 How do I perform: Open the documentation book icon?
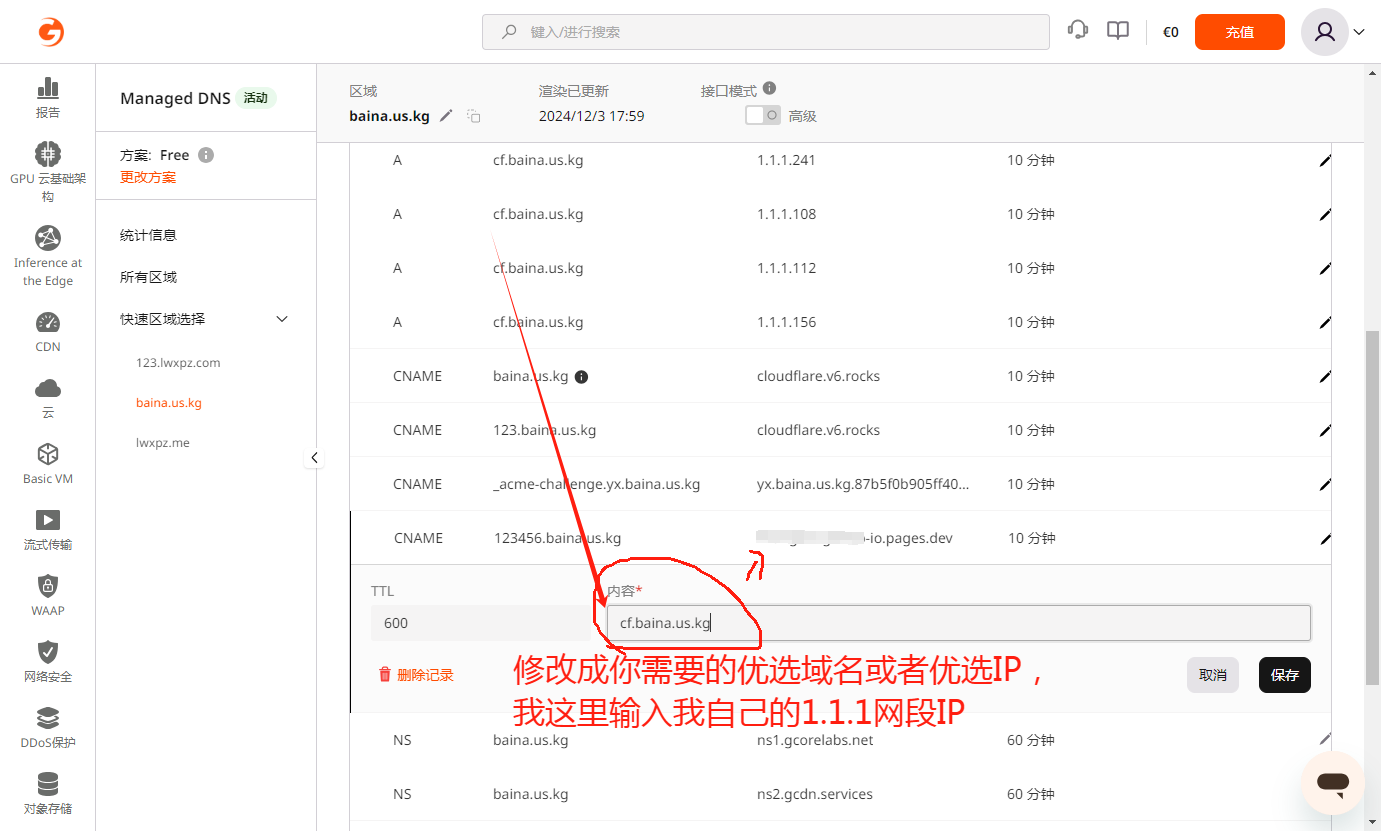(1118, 31)
